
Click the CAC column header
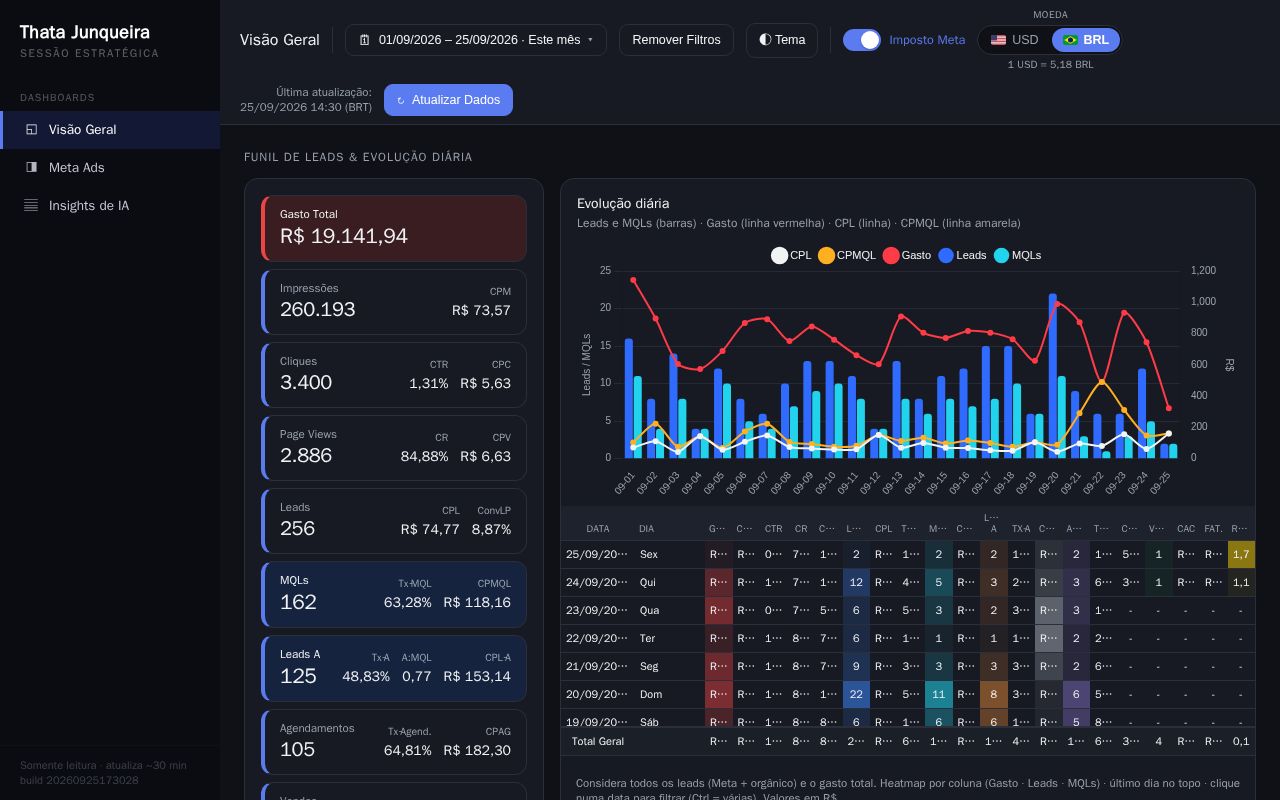pos(1186,529)
